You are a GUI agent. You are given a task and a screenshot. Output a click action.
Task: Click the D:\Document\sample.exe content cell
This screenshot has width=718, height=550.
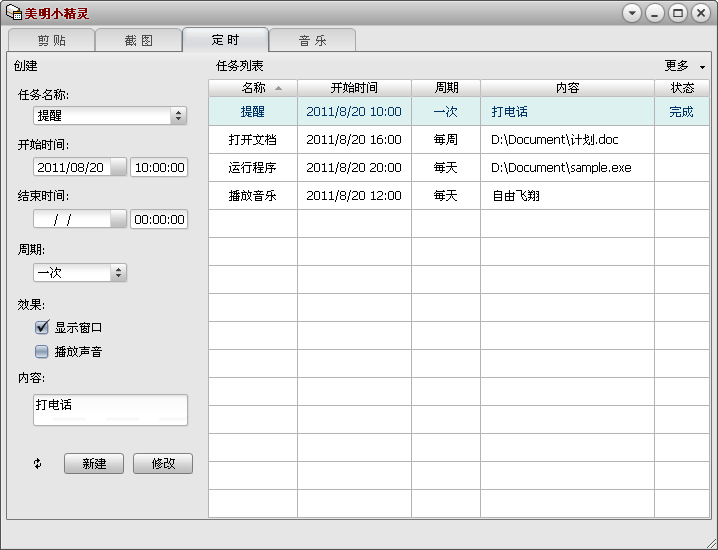567,167
